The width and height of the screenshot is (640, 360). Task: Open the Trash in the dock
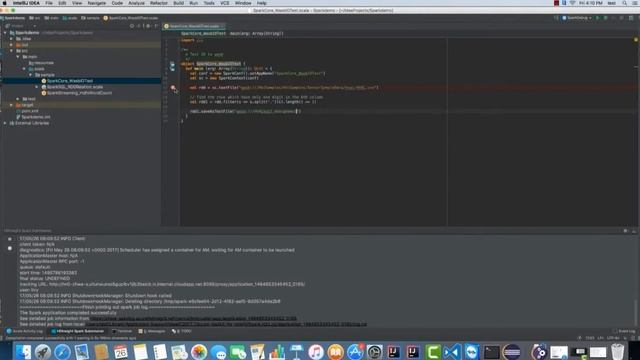click(x=618, y=351)
